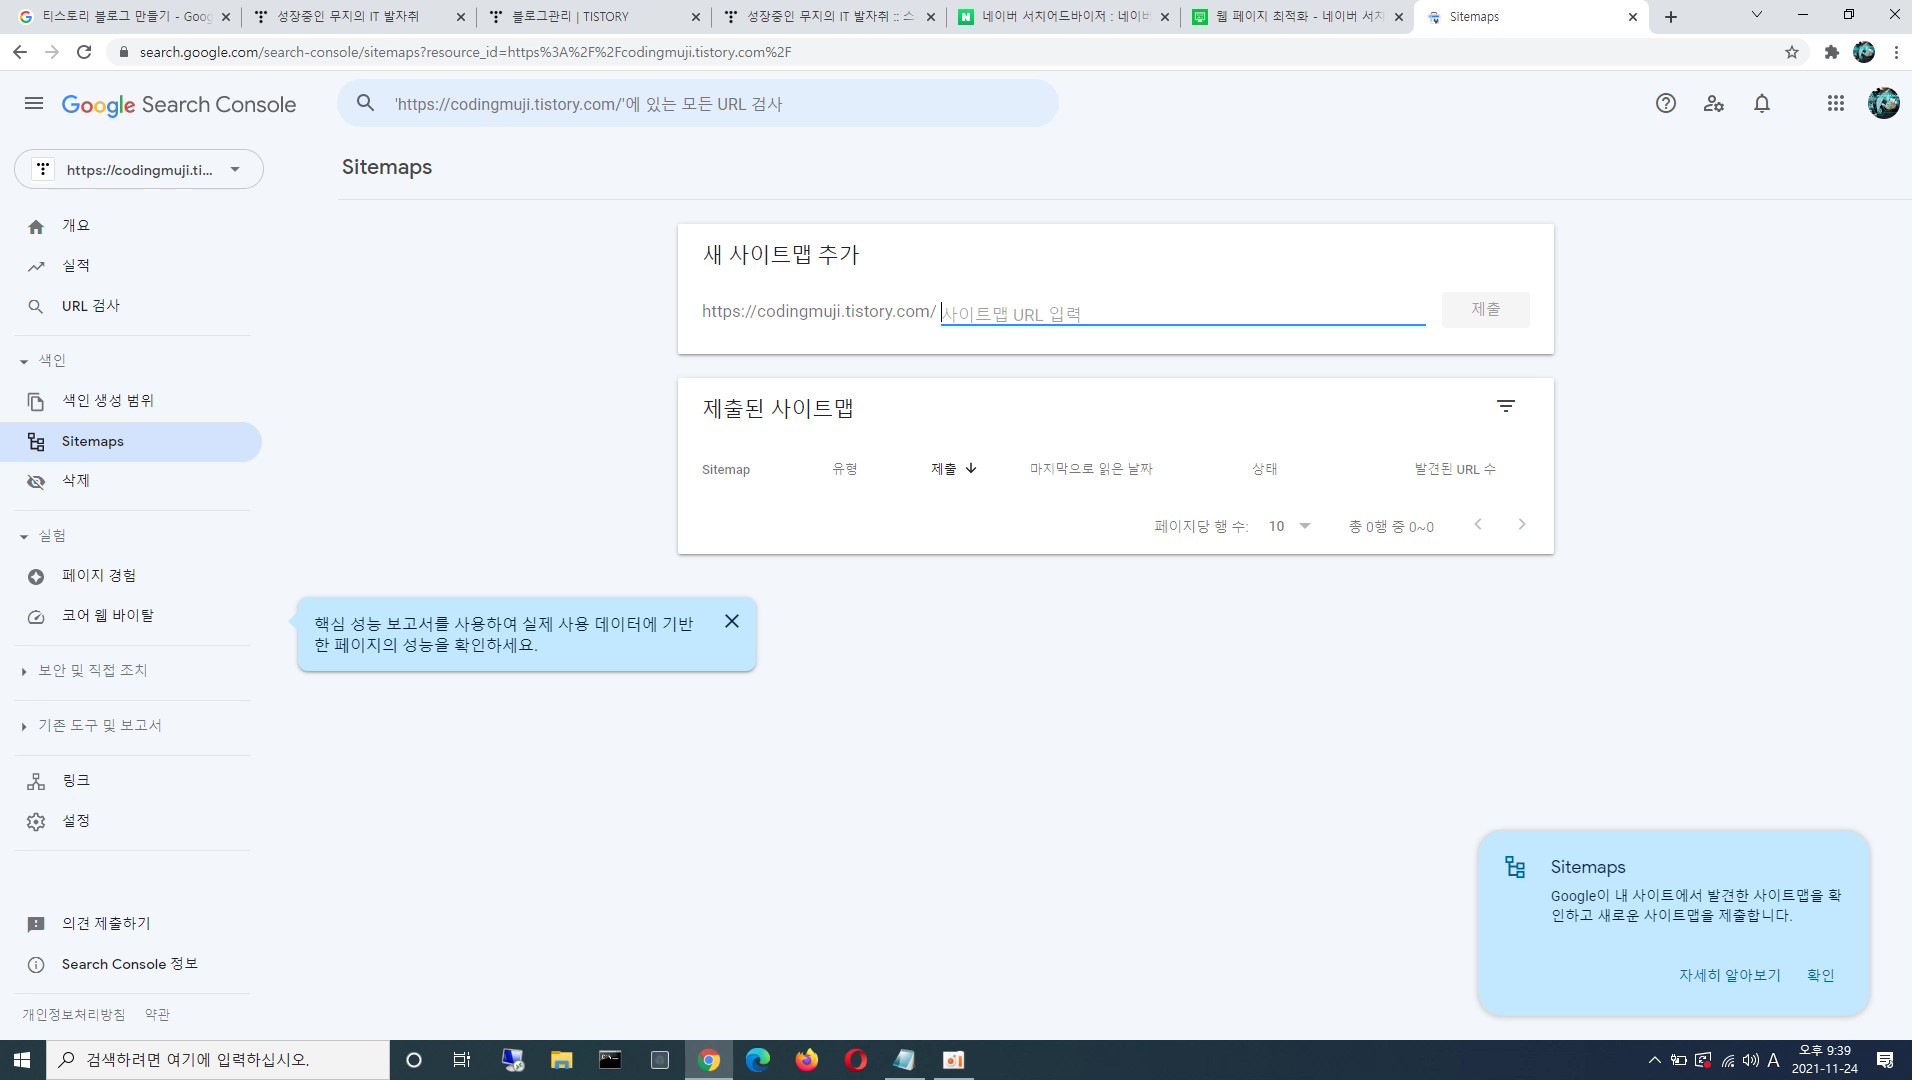Open Chrome extensions puzzle icon
This screenshot has height=1080, width=1912.
[x=1831, y=52]
